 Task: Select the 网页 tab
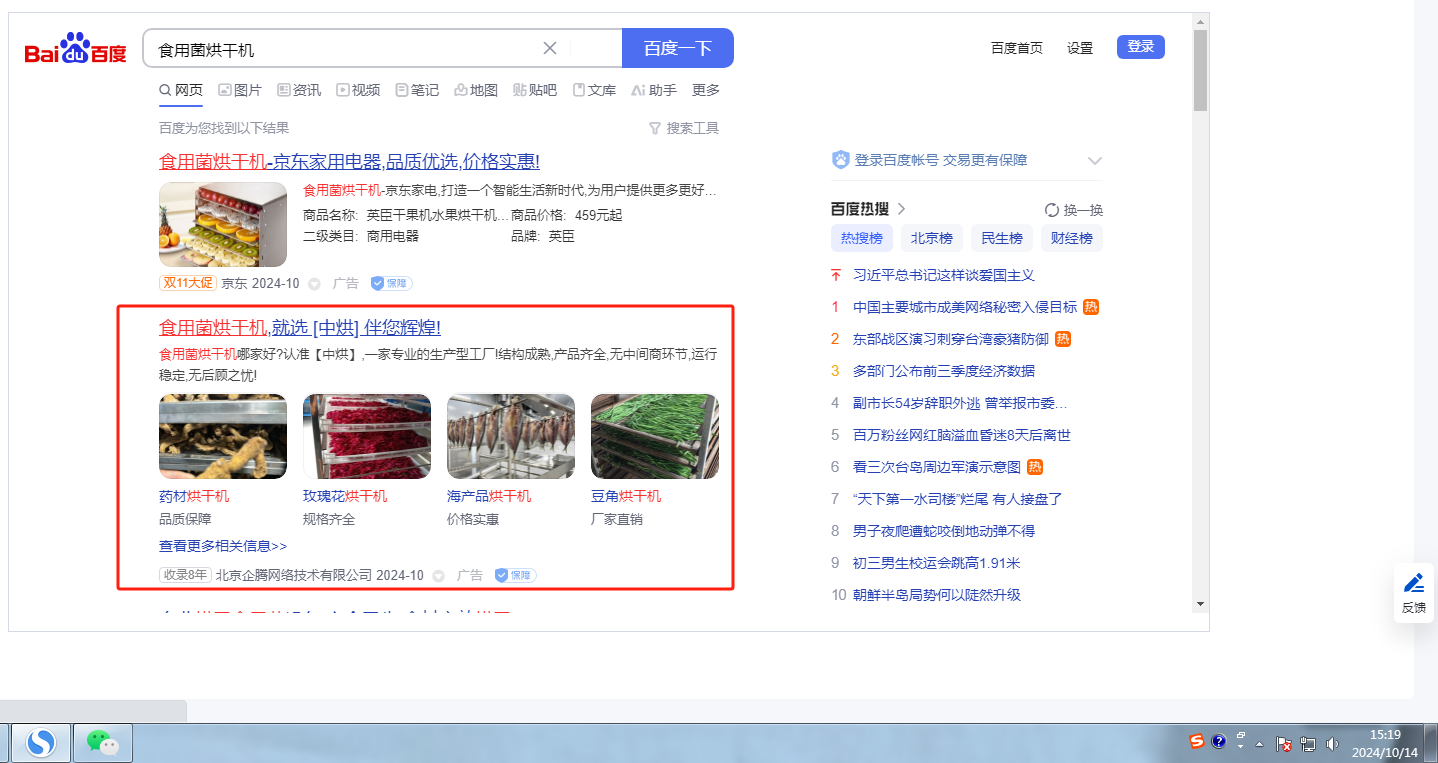coord(181,90)
